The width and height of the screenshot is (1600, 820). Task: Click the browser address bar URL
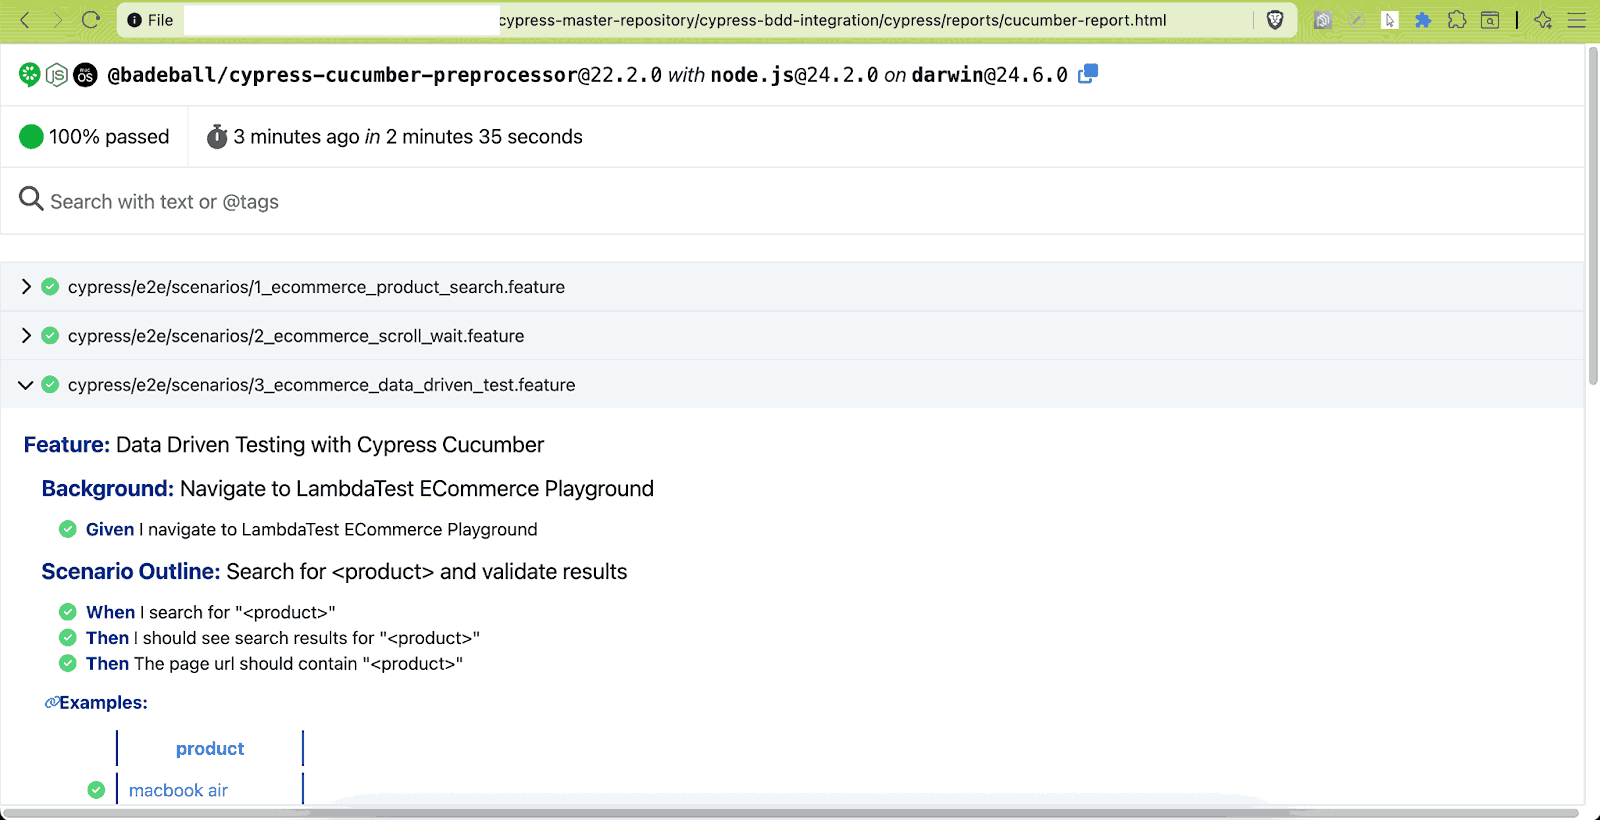[832, 20]
